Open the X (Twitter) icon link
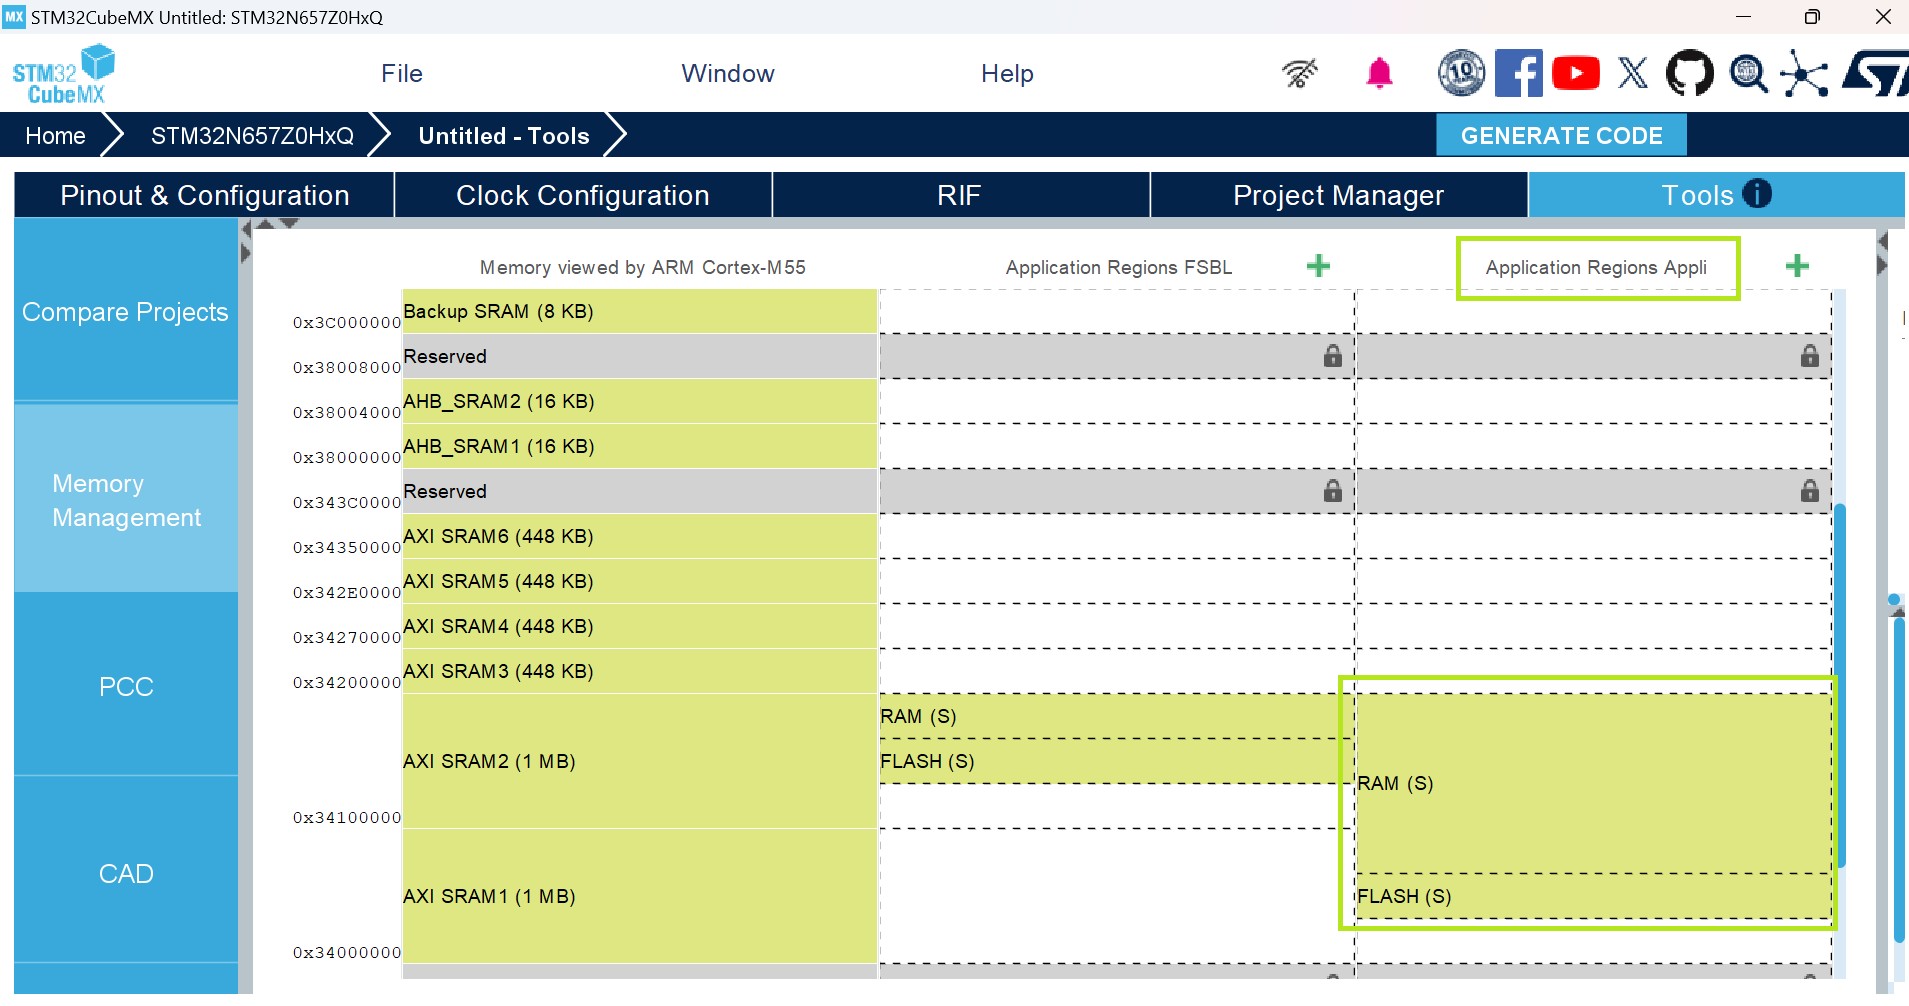 [1633, 73]
